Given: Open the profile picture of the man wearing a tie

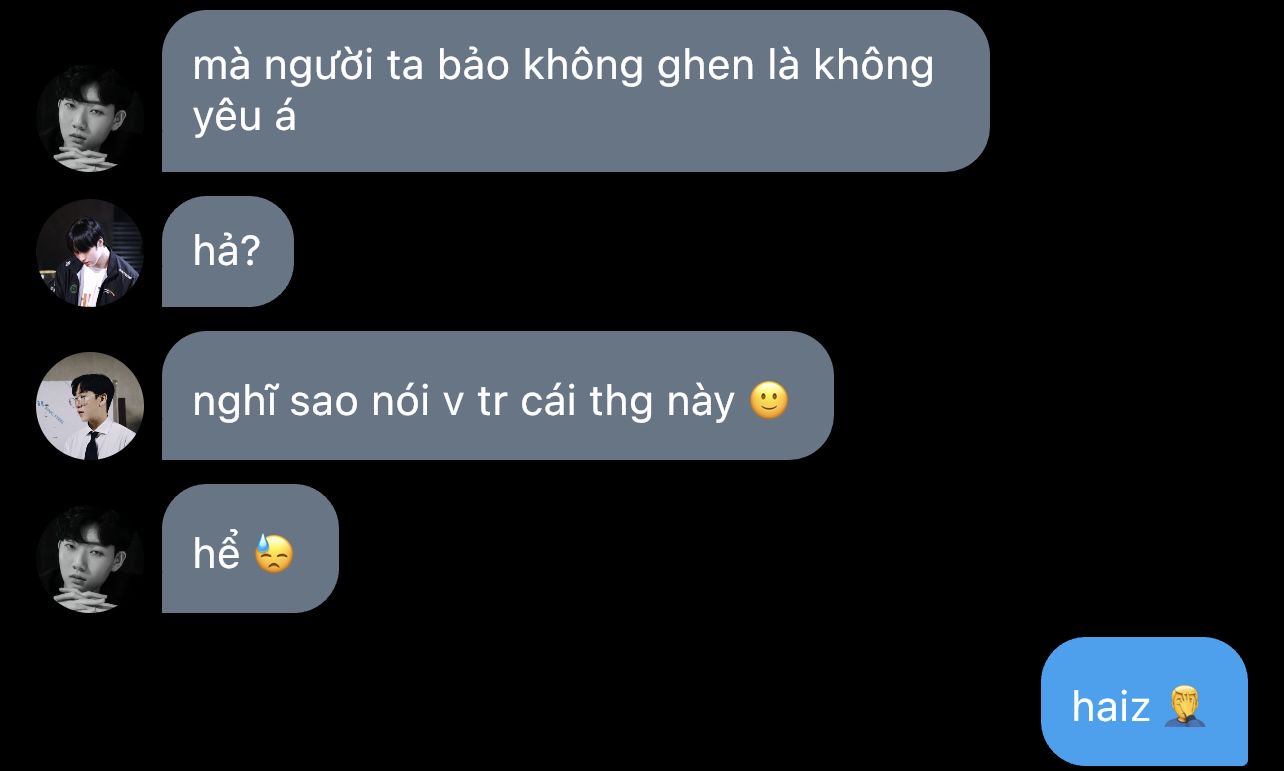Looking at the screenshot, I should point(90,406).
